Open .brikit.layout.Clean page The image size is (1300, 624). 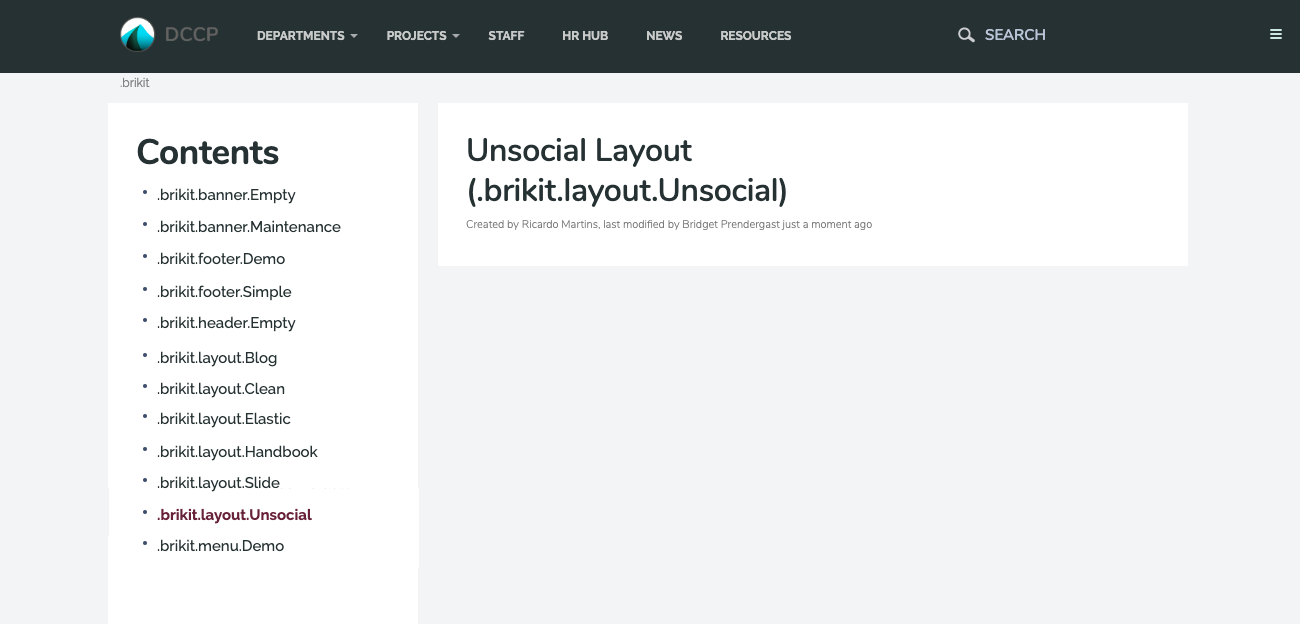221,389
